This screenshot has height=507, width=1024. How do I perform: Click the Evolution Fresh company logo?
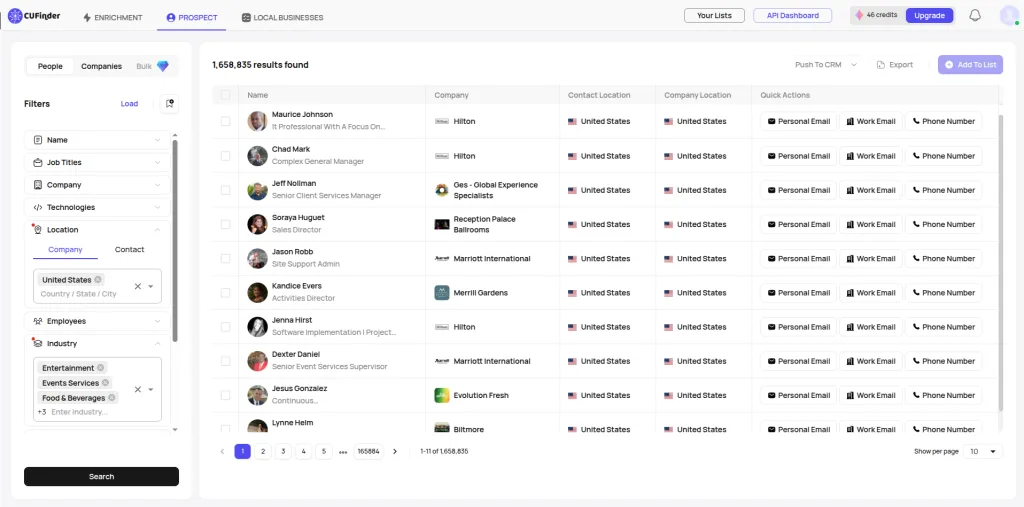[441, 395]
